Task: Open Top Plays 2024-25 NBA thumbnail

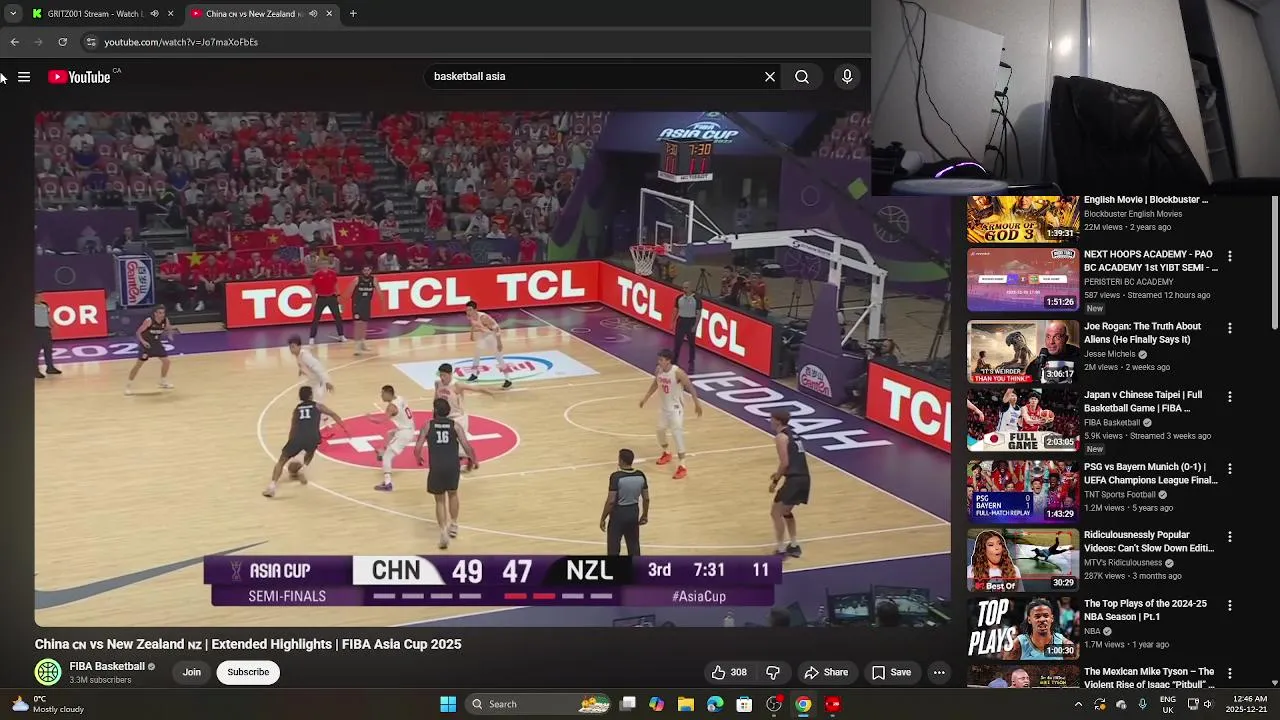Action: click(1023, 629)
